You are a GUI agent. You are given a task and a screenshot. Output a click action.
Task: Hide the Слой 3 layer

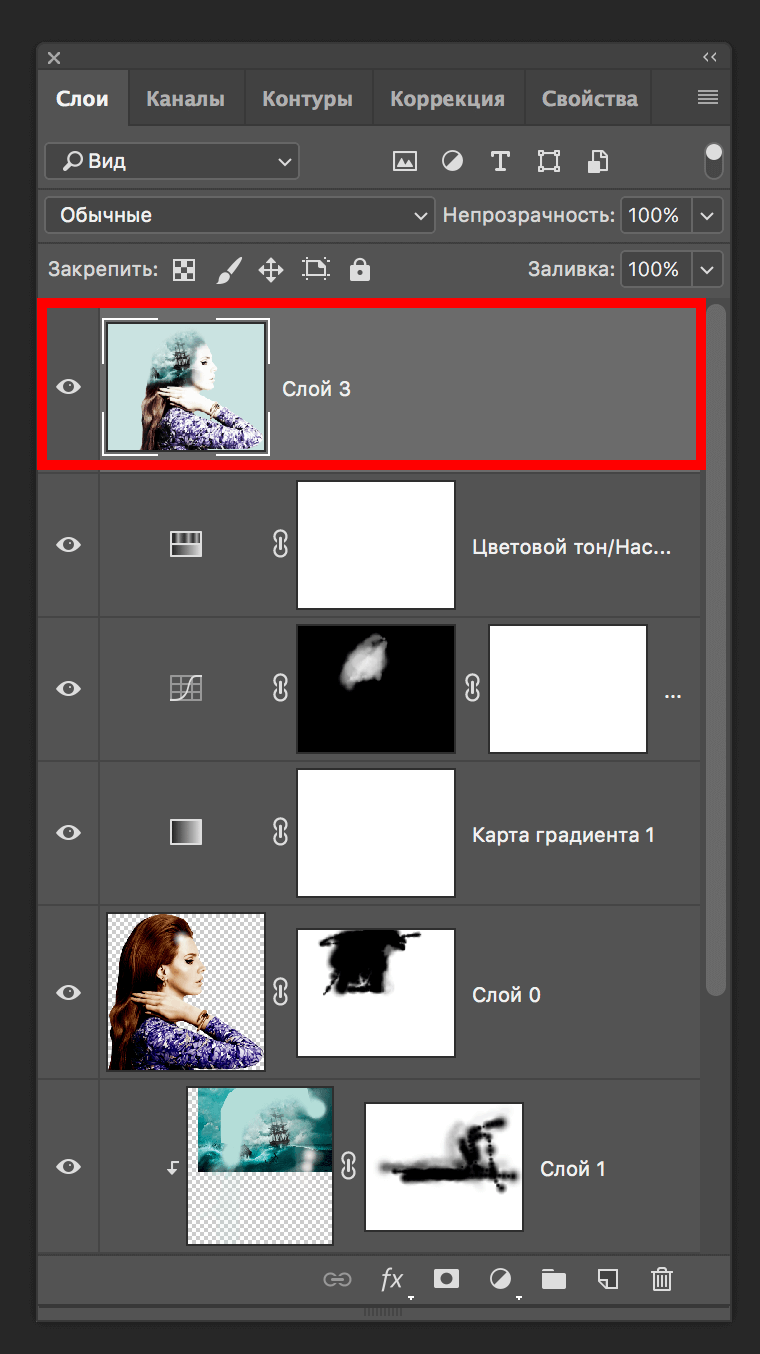coord(68,387)
